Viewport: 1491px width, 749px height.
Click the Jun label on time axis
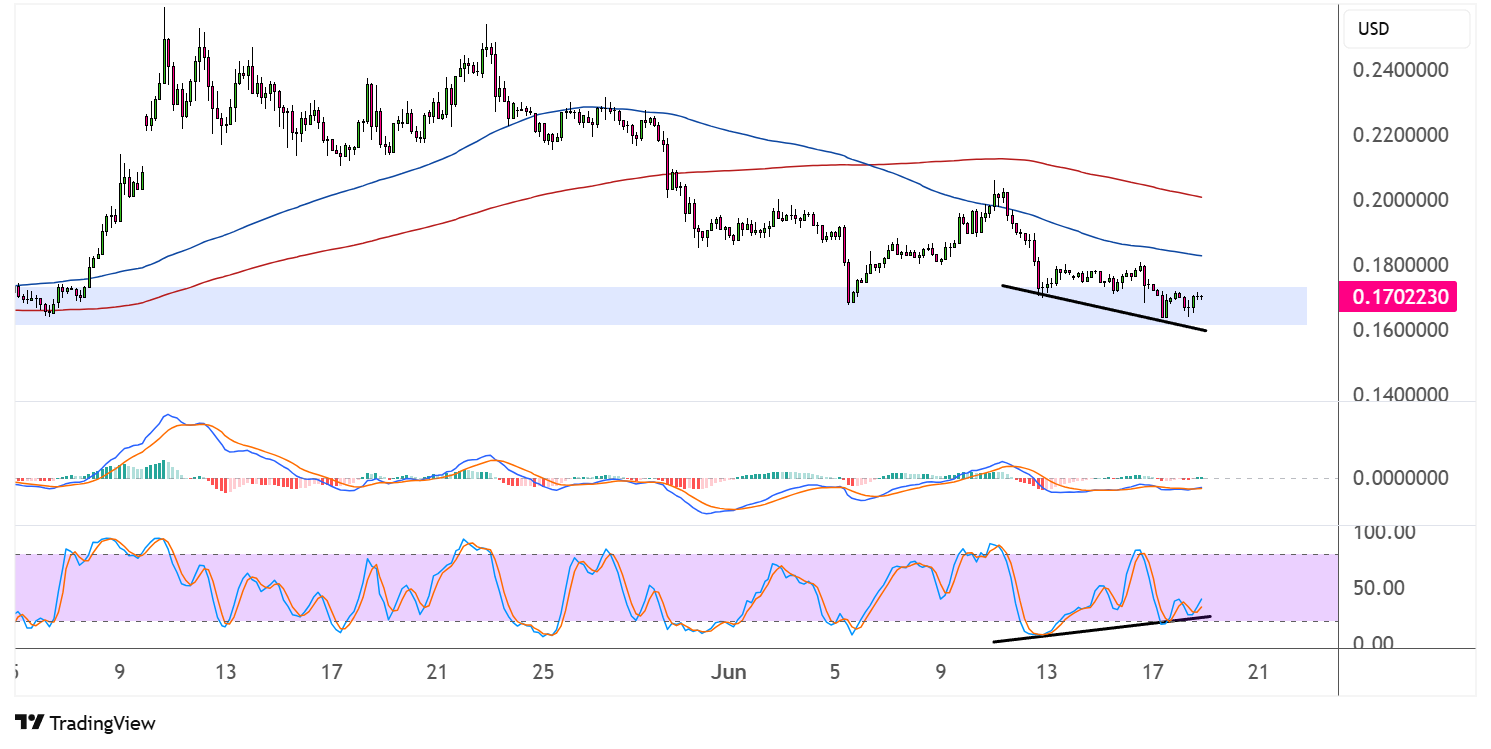tap(728, 673)
